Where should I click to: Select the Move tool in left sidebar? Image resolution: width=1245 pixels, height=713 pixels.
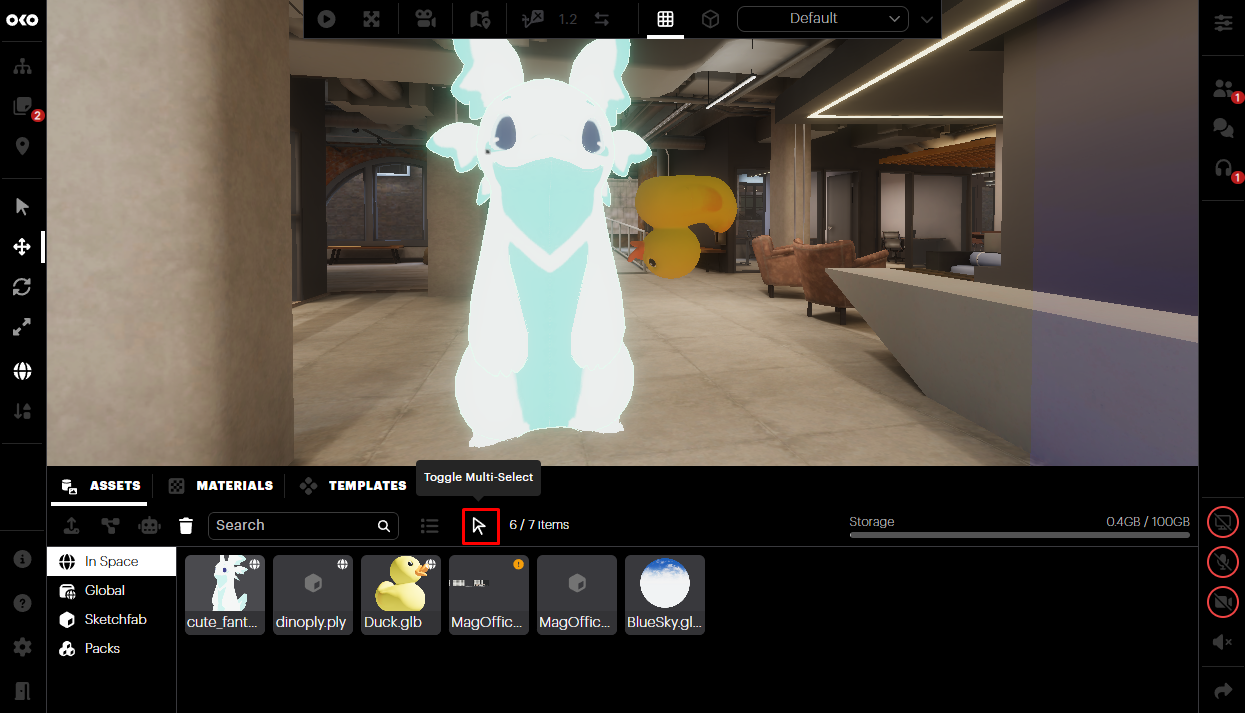click(x=22, y=247)
